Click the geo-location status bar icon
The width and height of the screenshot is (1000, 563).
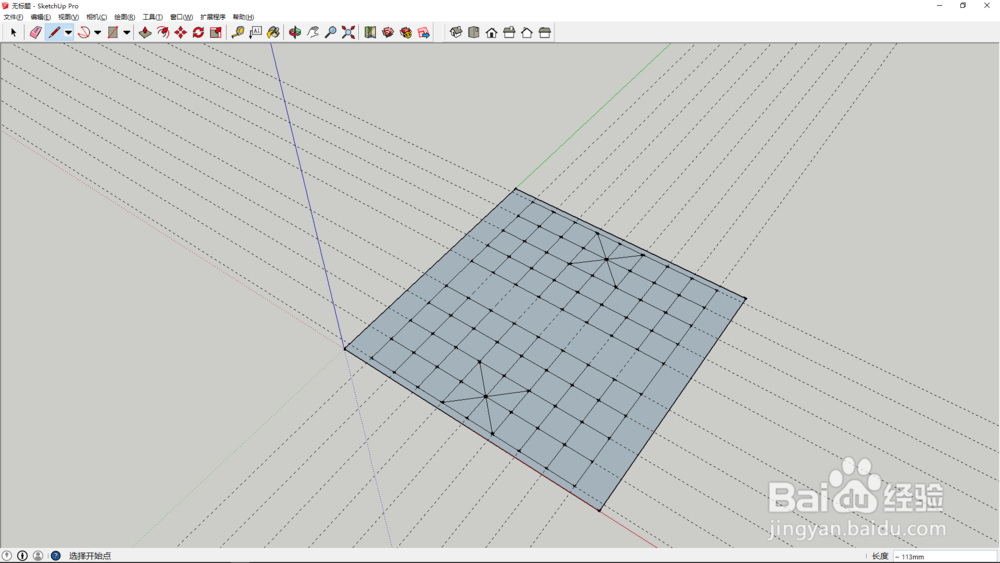pyautogui.click(x=7, y=556)
